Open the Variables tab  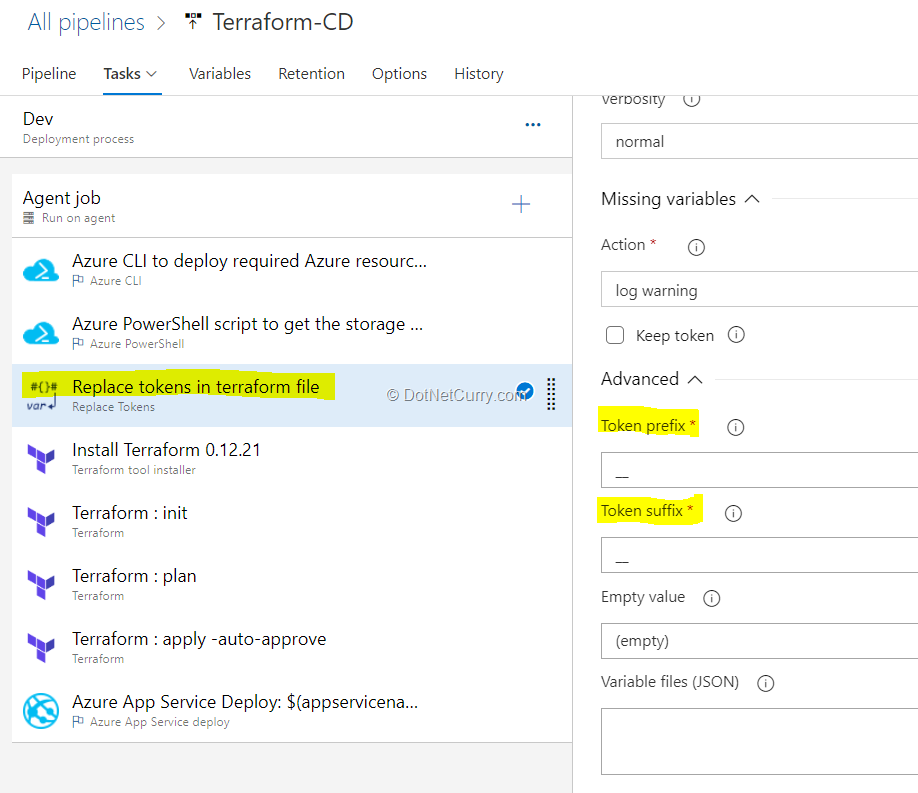pos(220,74)
